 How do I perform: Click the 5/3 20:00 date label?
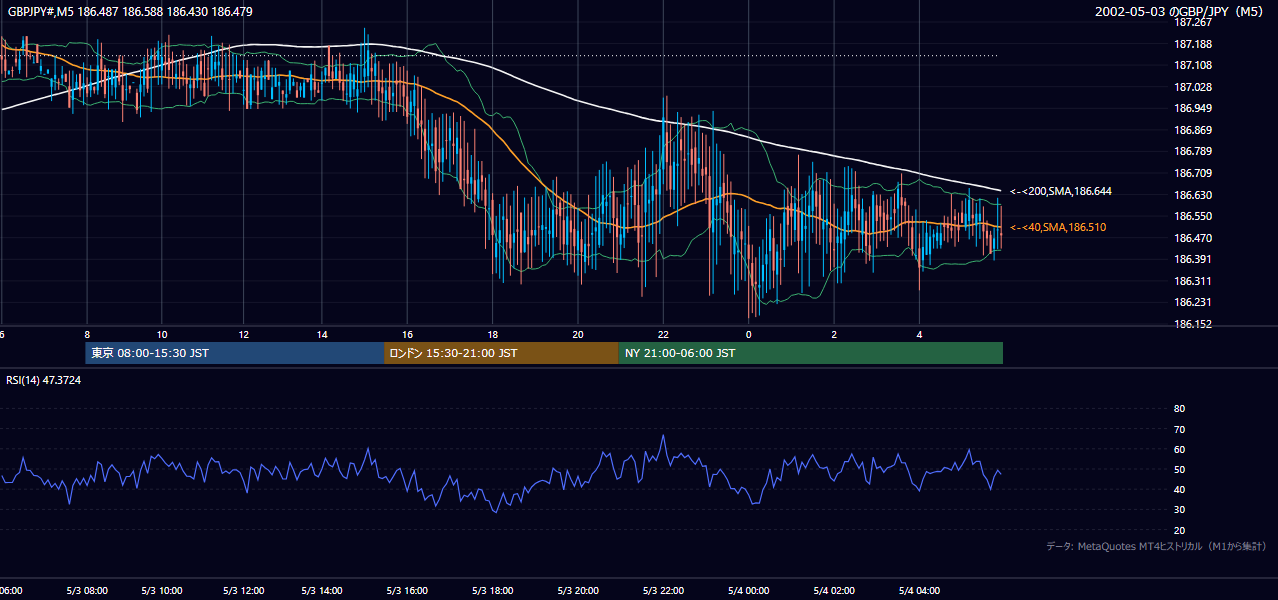pyautogui.click(x=577, y=590)
